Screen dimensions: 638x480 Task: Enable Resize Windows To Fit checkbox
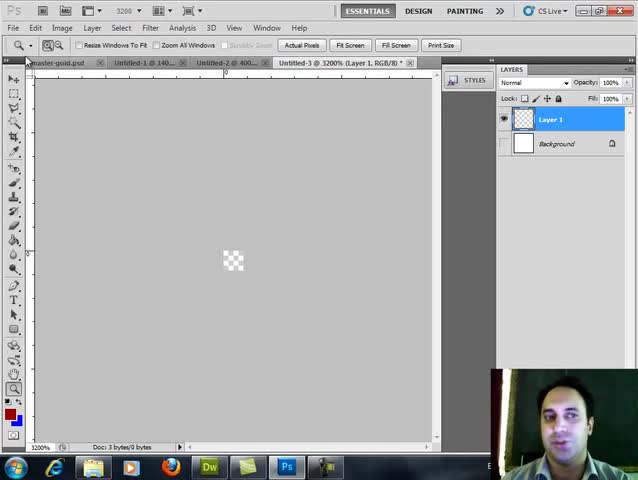click(79, 45)
